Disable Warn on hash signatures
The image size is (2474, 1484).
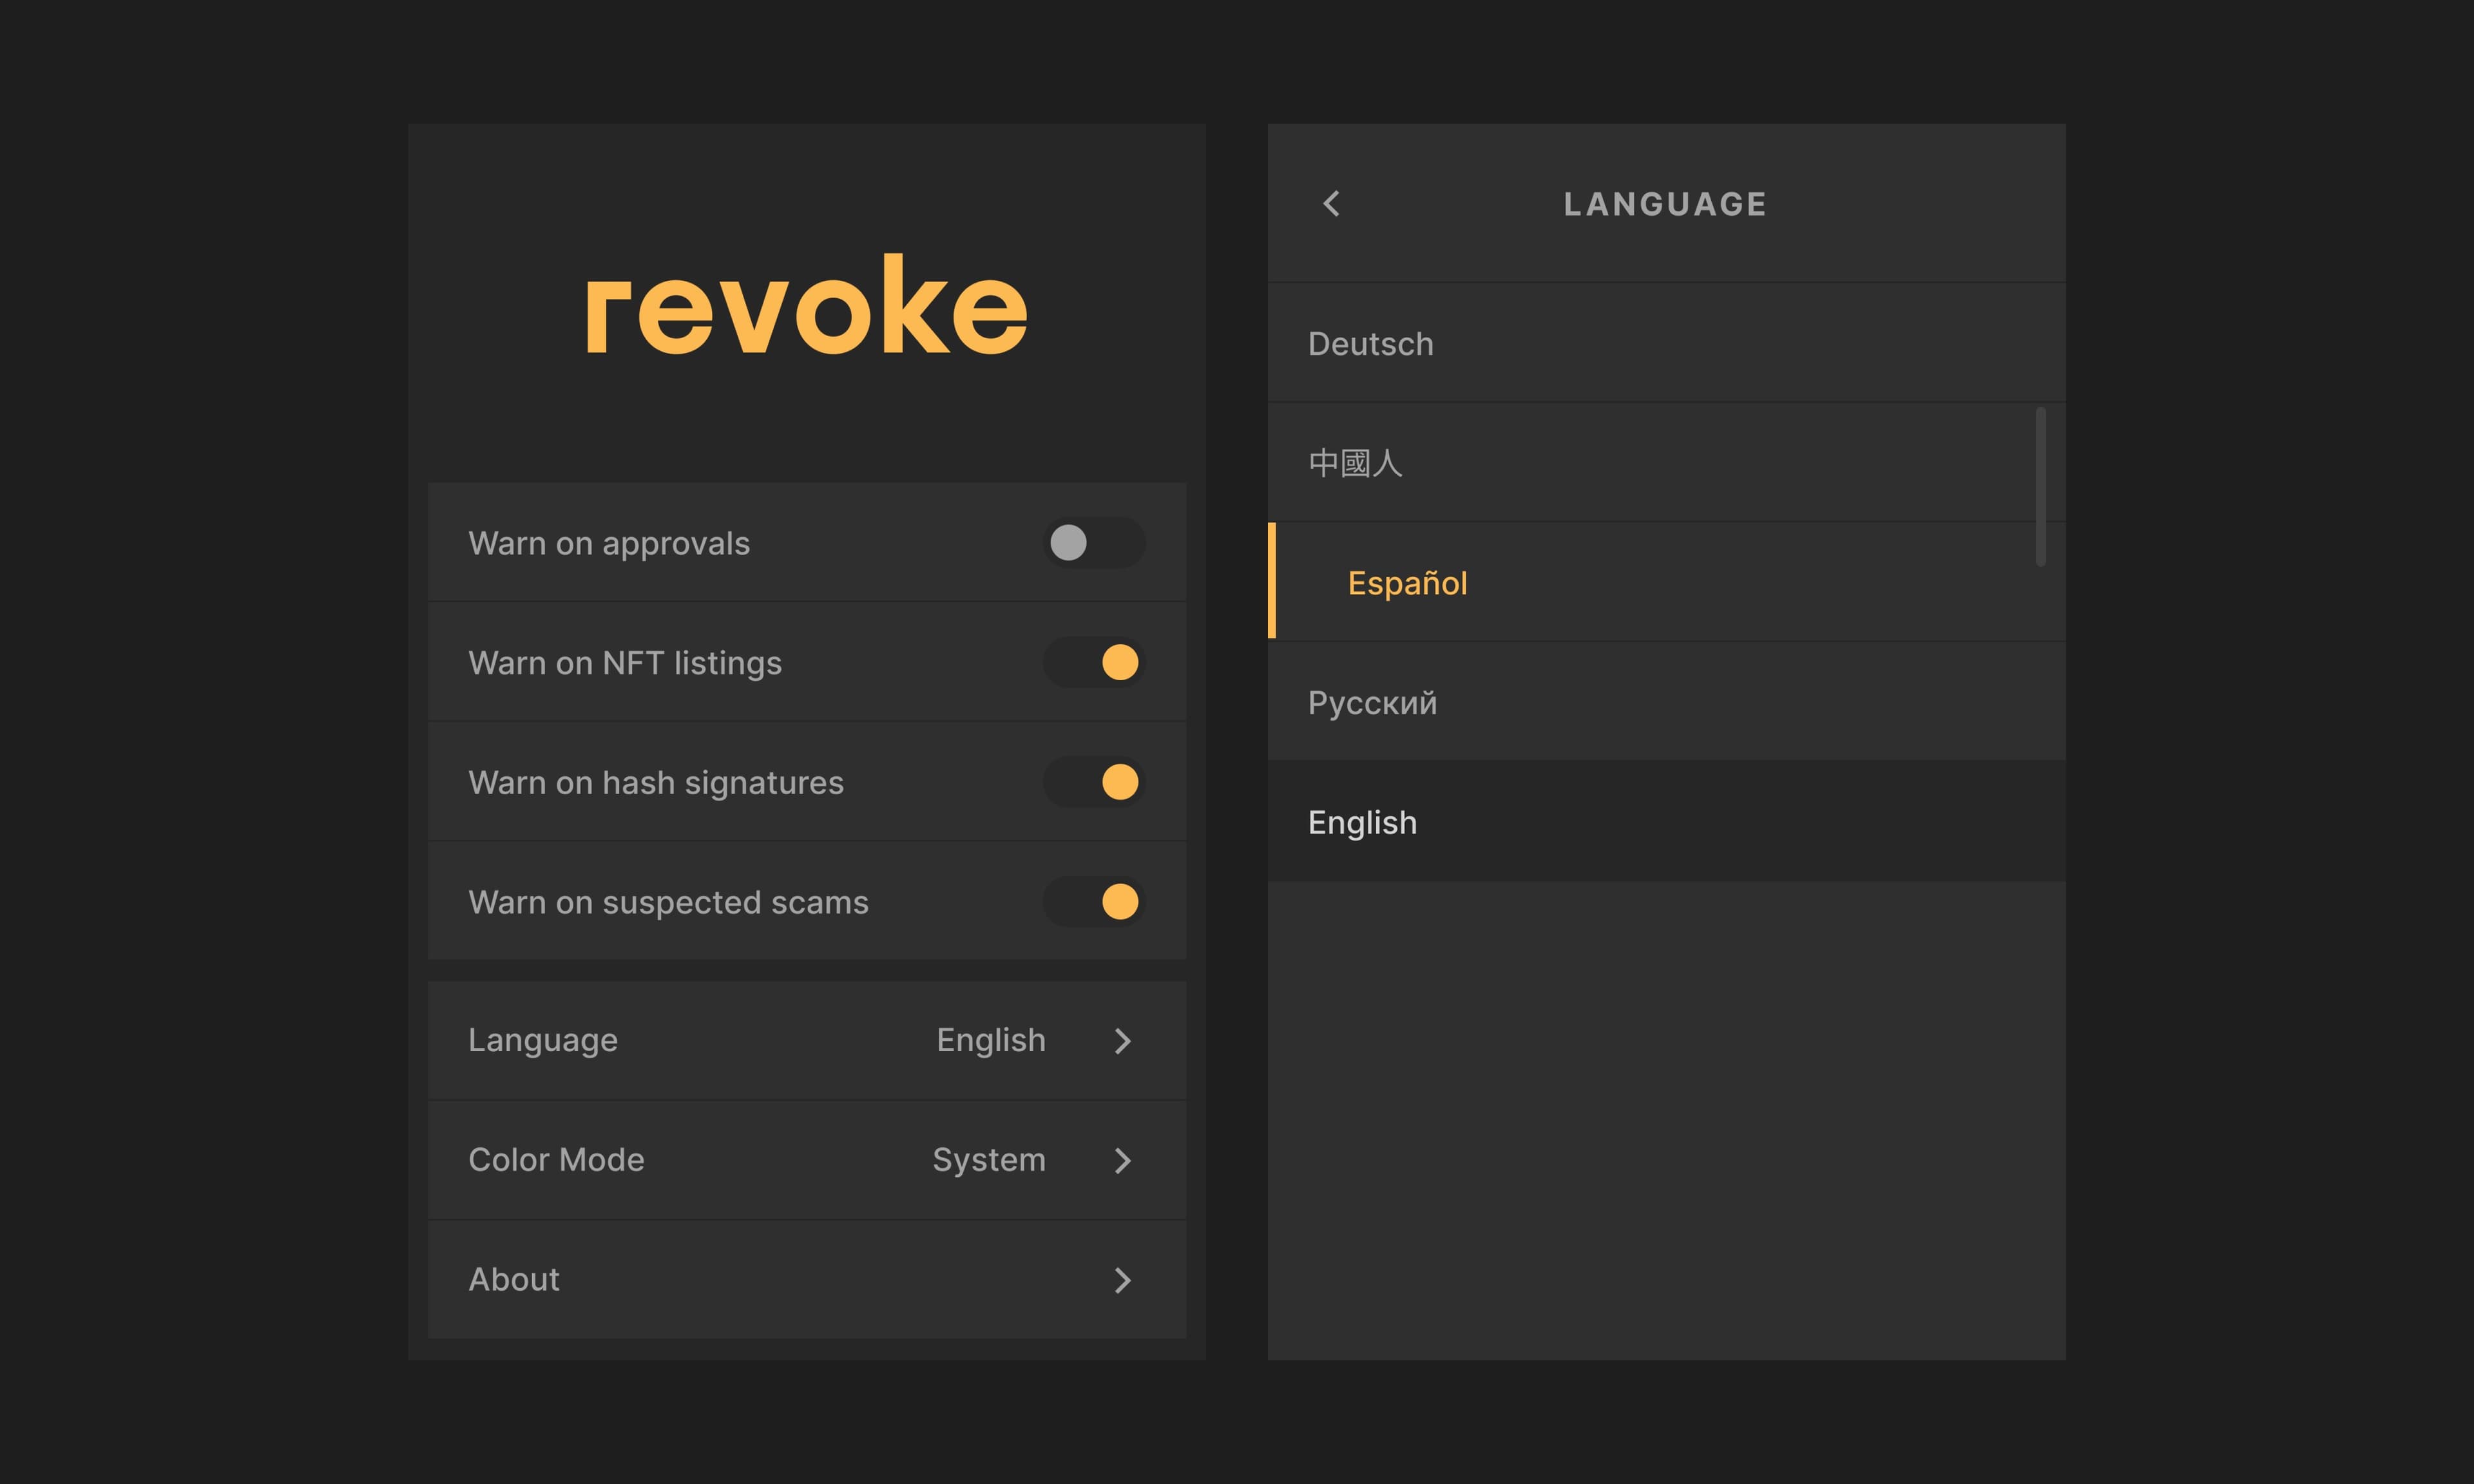1093,782
